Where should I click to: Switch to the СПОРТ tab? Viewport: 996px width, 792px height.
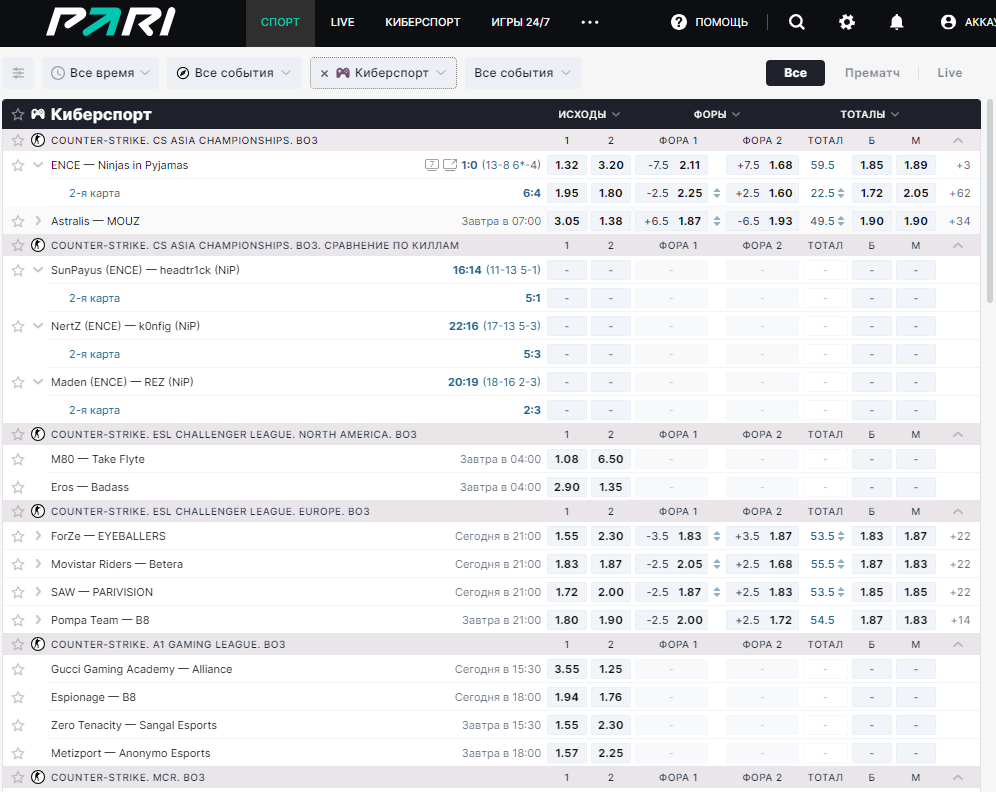click(x=280, y=22)
